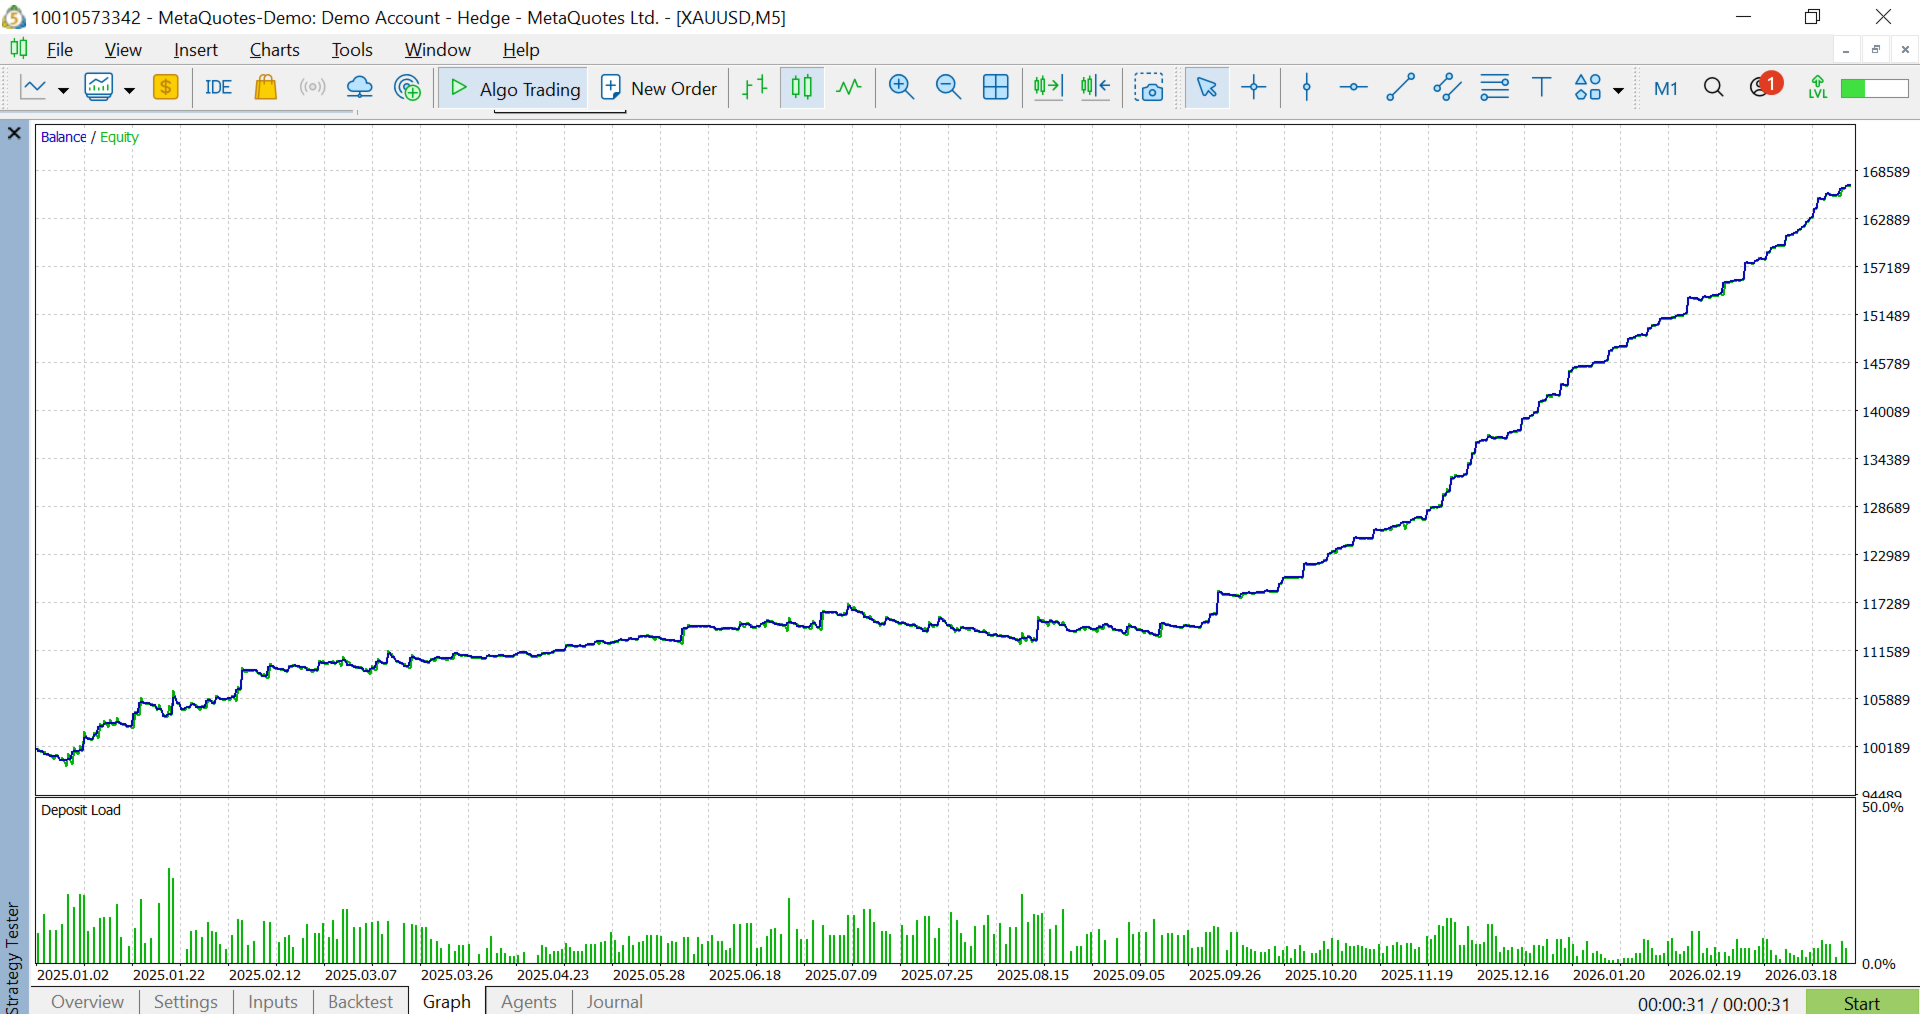Image resolution: width=1920 pixels, height=1014 pixels.
Task: Select the M1 timeframe button
Action: (x=1666, y=88)
